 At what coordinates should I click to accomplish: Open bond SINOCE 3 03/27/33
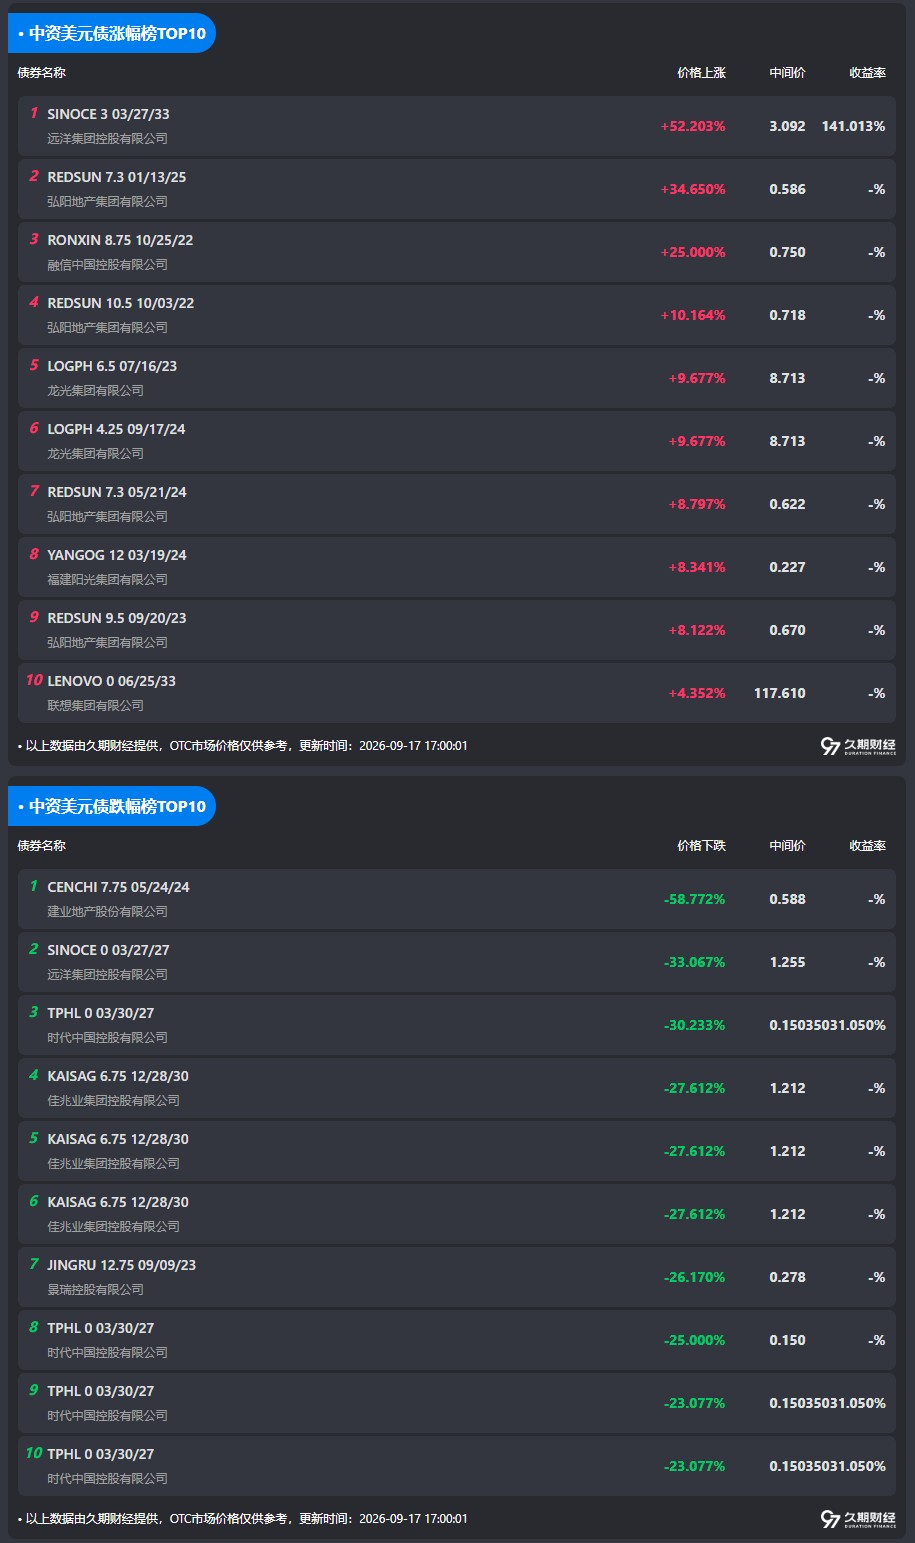click(x=108, y=114)
